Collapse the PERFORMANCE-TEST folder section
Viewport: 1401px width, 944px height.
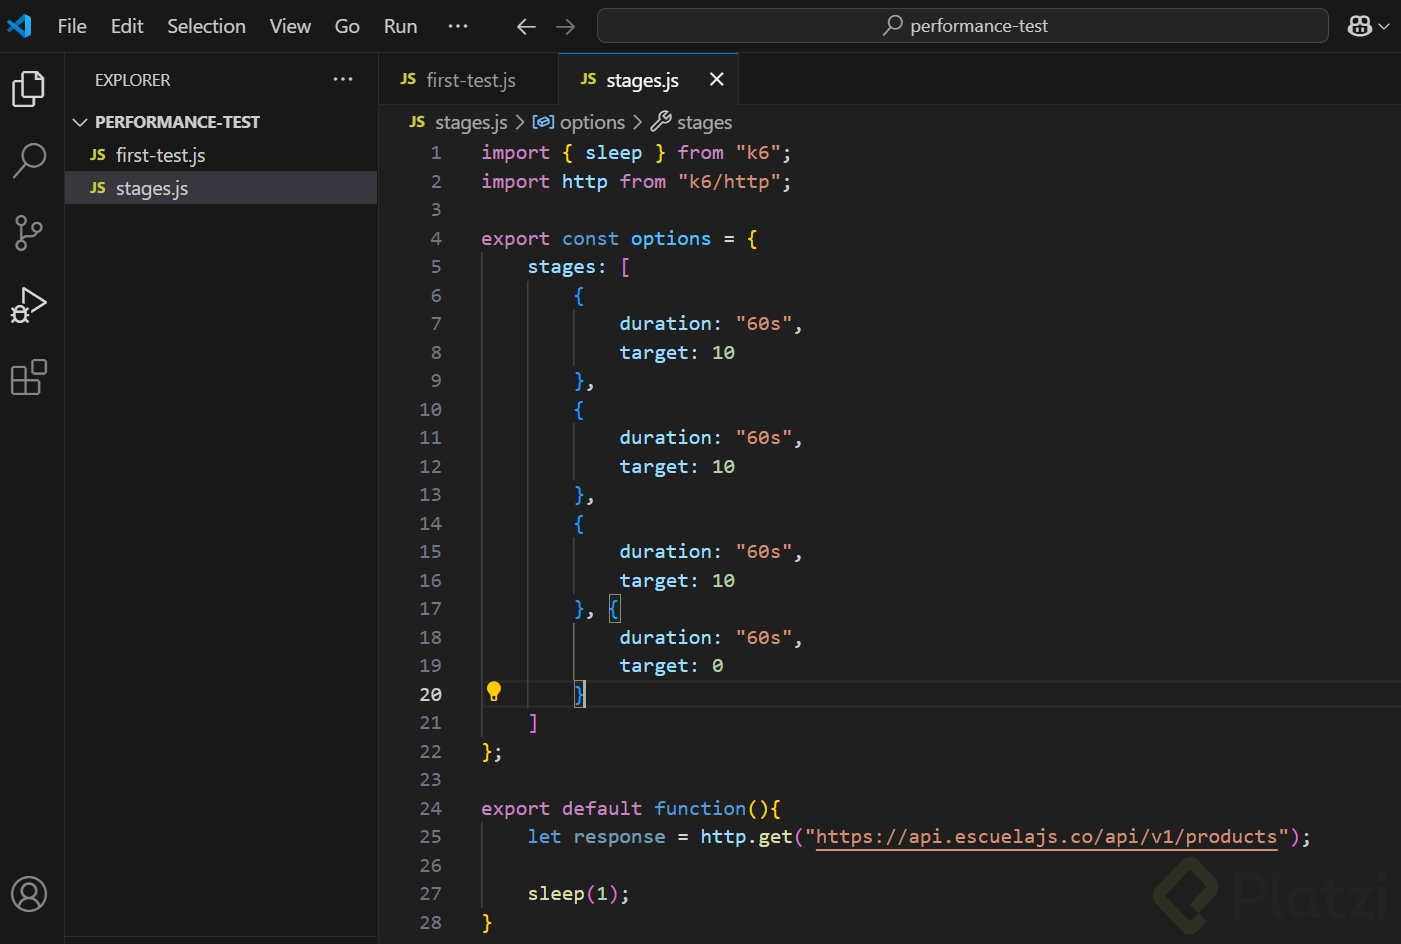tap(80, 122)
